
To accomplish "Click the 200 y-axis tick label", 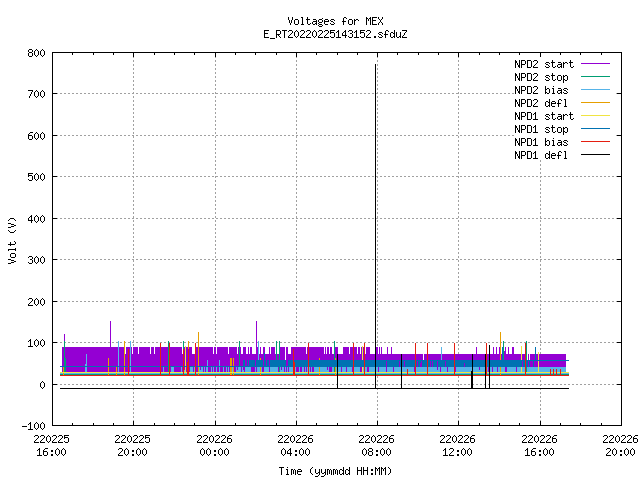I will [36, 302].
